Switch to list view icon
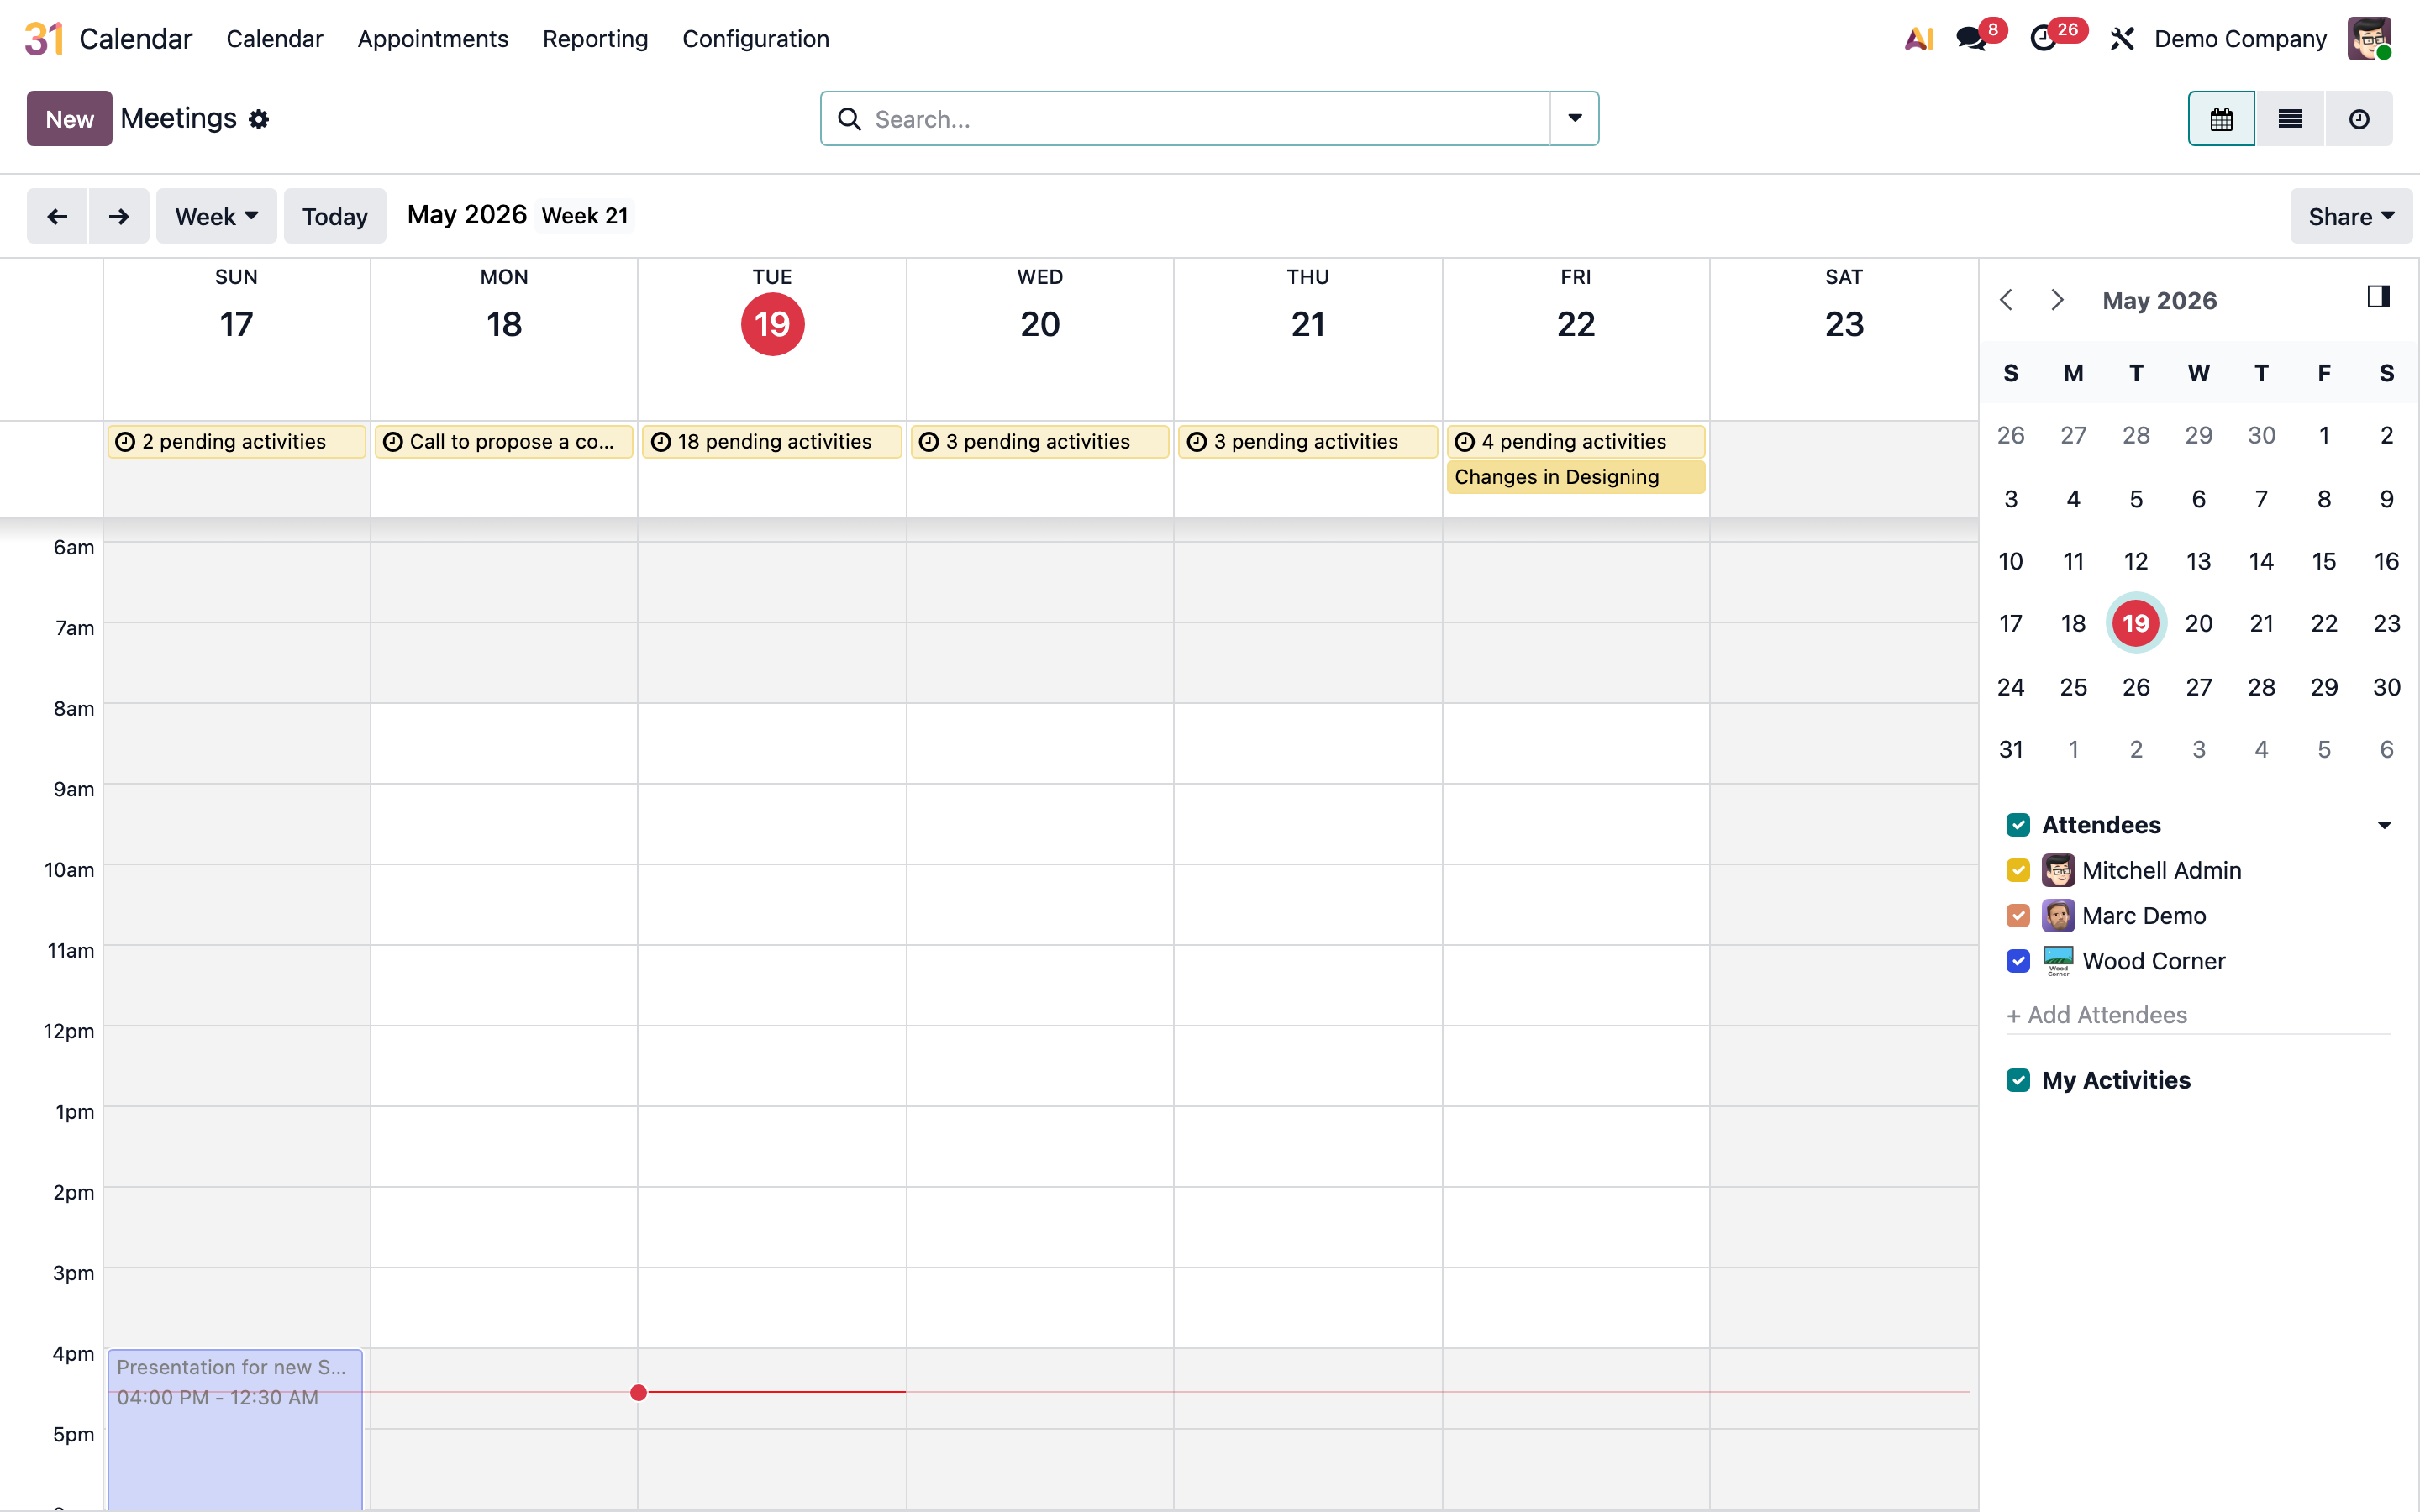Screen dimensions: 2420x1512 [2290, 119]
